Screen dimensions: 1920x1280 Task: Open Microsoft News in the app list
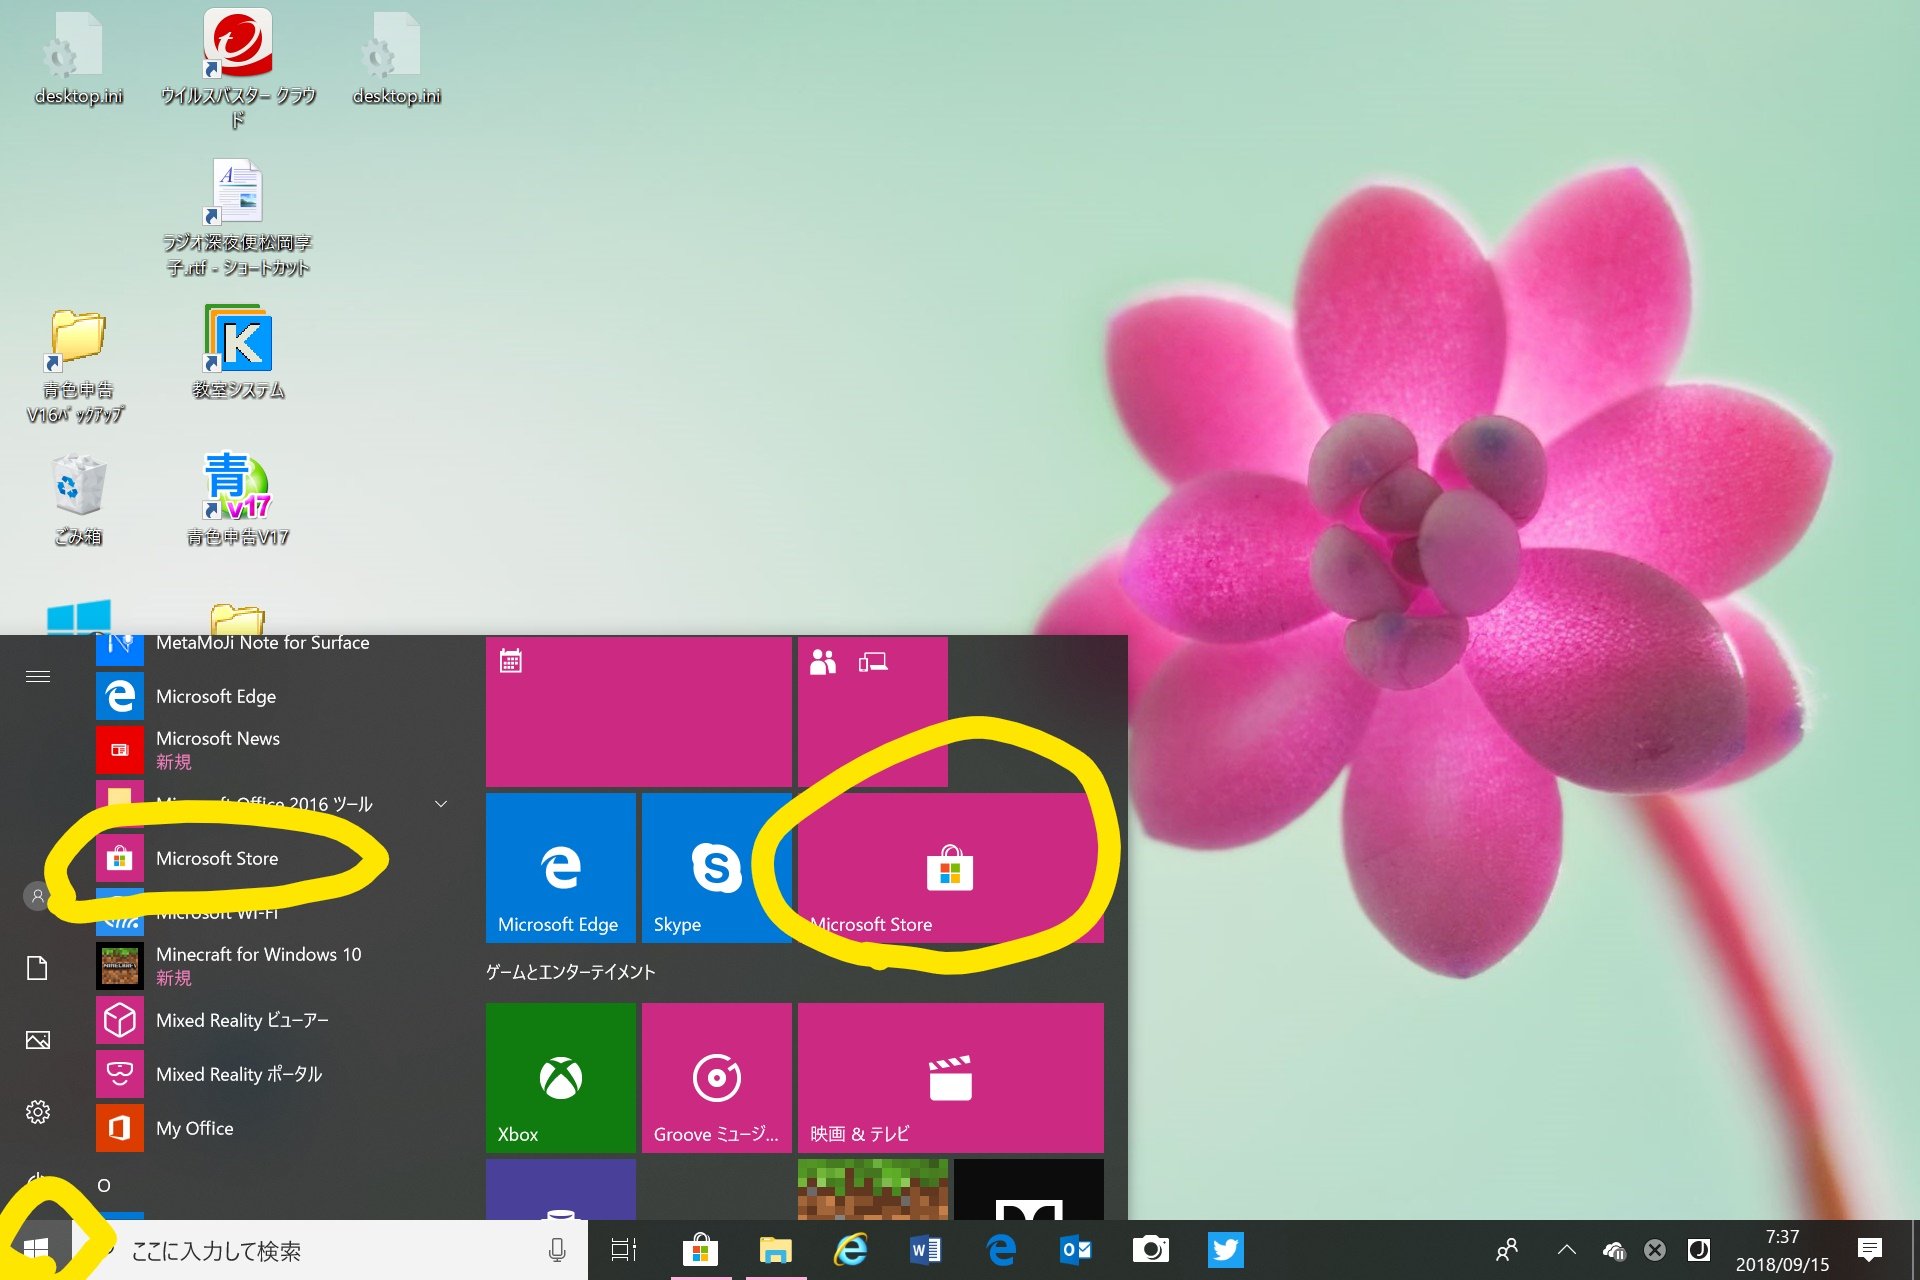(x=274, y=750)
